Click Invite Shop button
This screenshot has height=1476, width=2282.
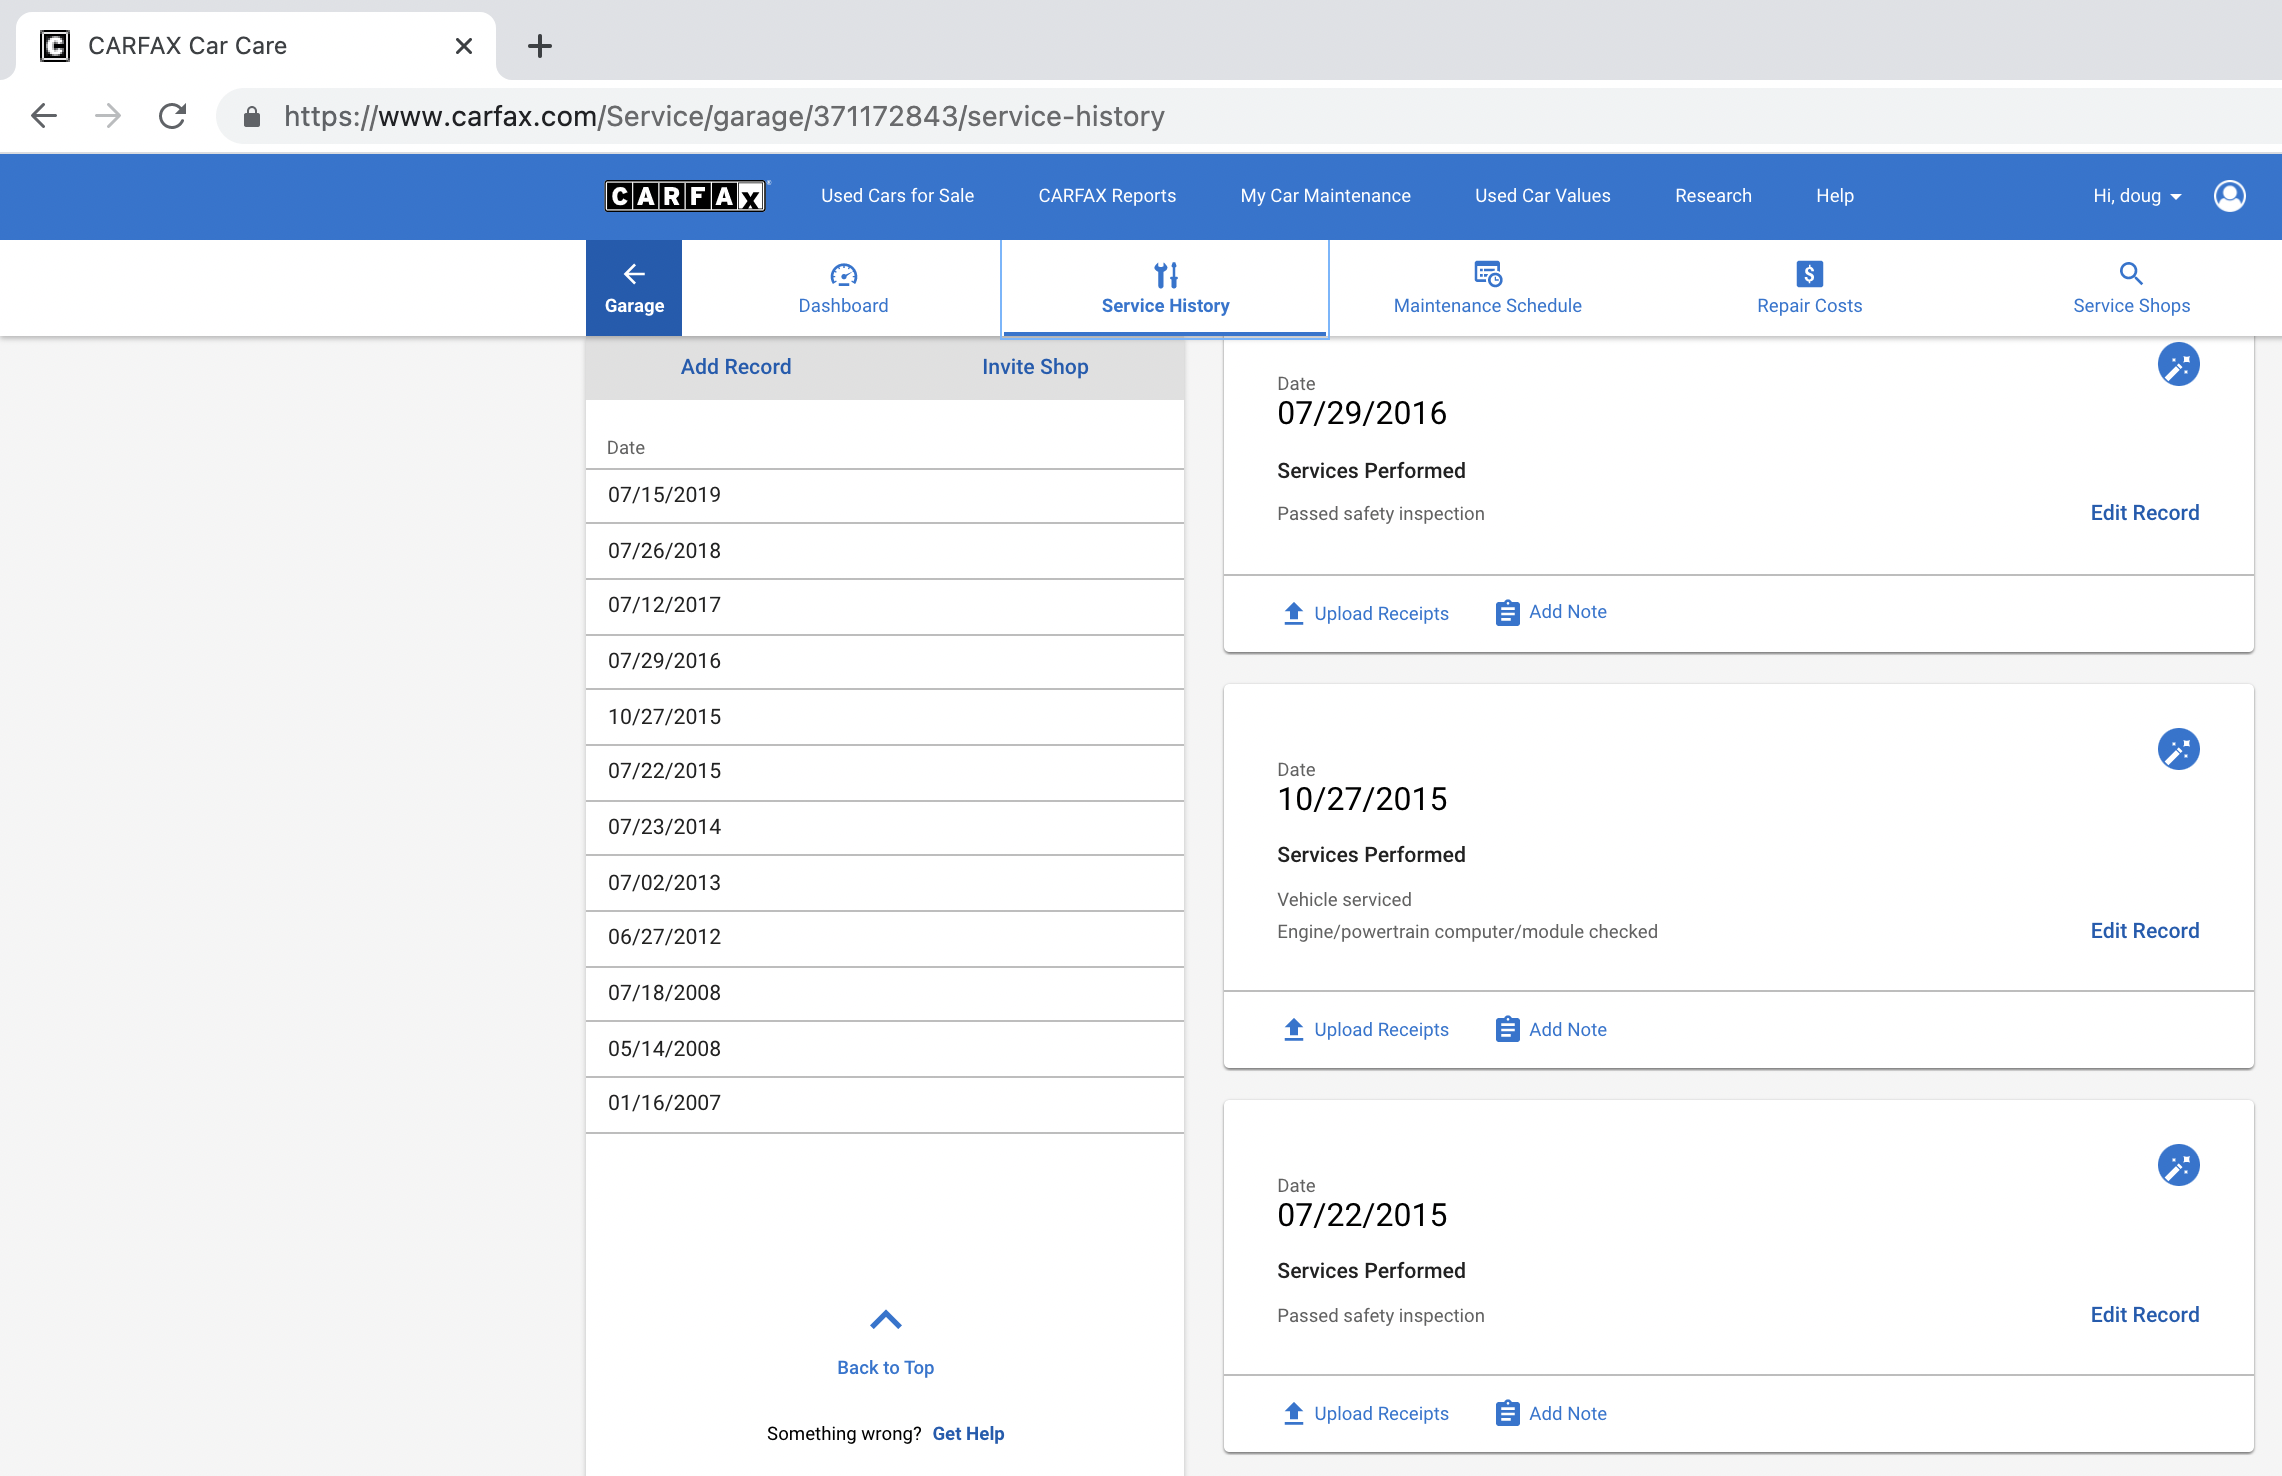pos(1035,367)
